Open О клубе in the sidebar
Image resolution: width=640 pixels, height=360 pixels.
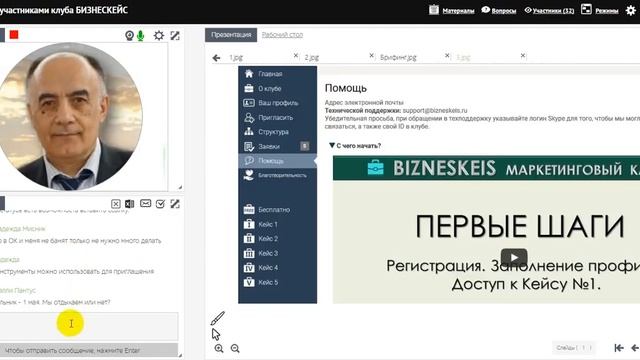pyautogui.click(x=278, y=89)
